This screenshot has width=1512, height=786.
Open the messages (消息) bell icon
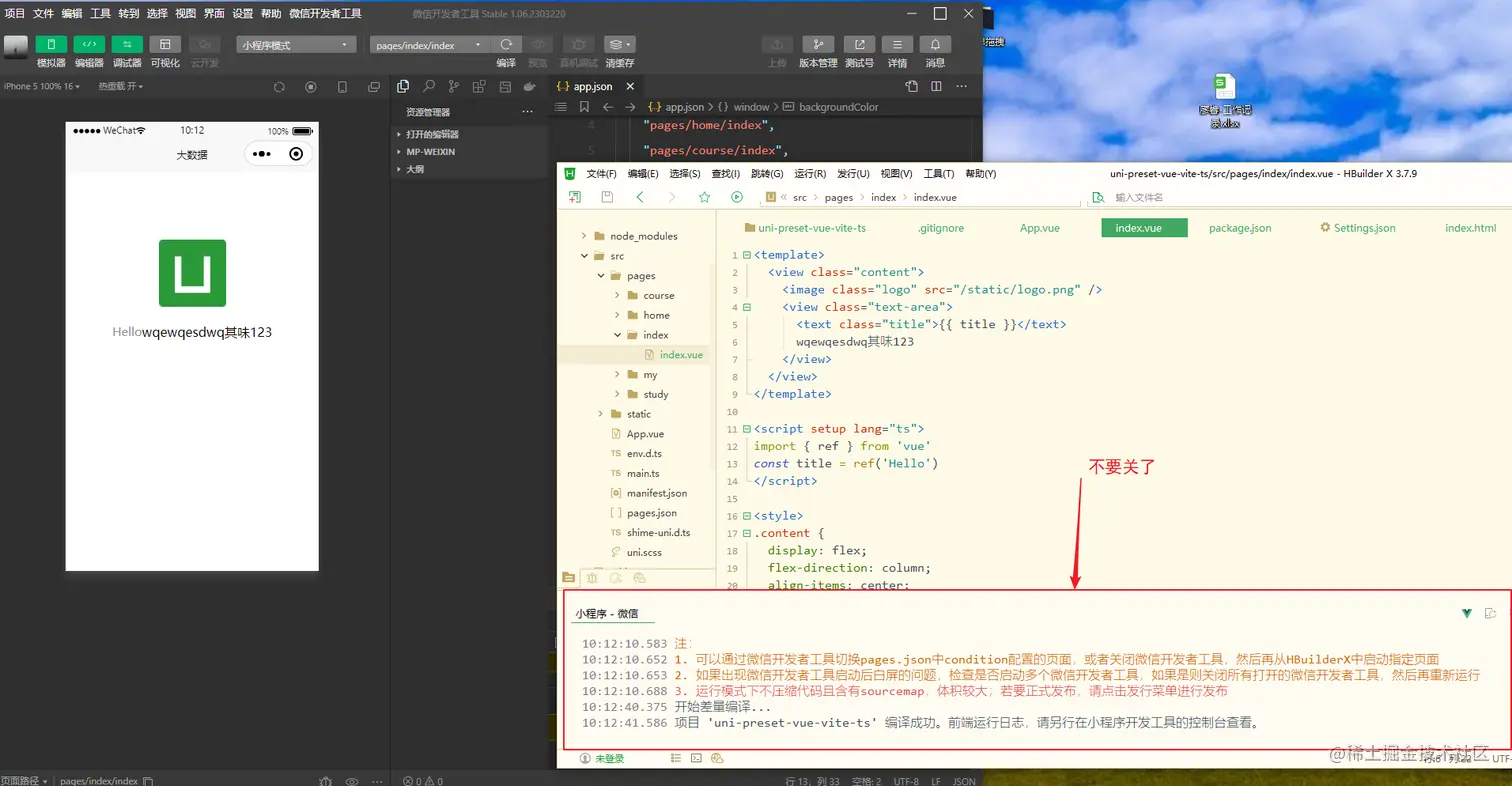tap(935, 45)
